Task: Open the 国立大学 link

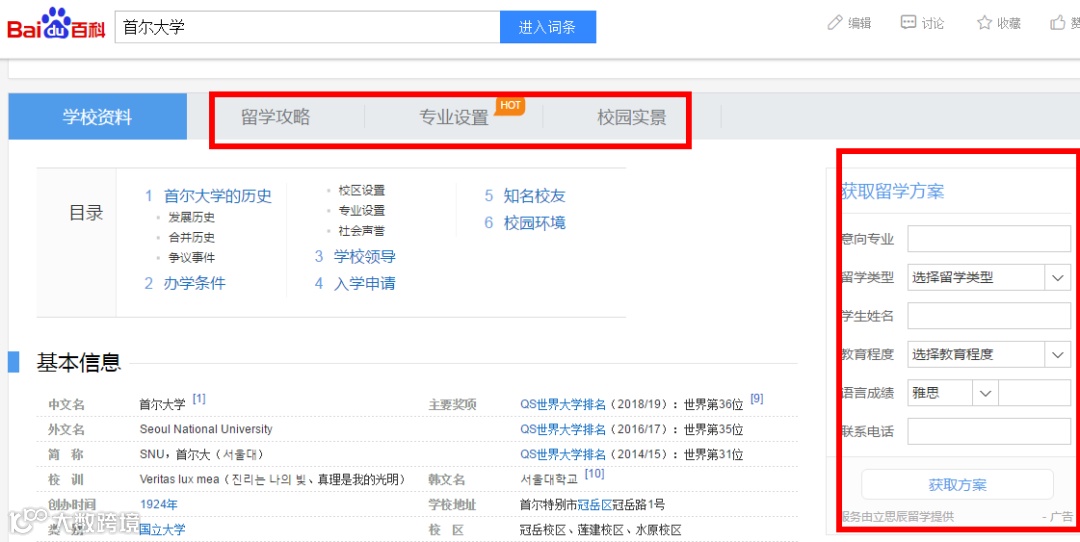Action: click(x=162, y=530)
